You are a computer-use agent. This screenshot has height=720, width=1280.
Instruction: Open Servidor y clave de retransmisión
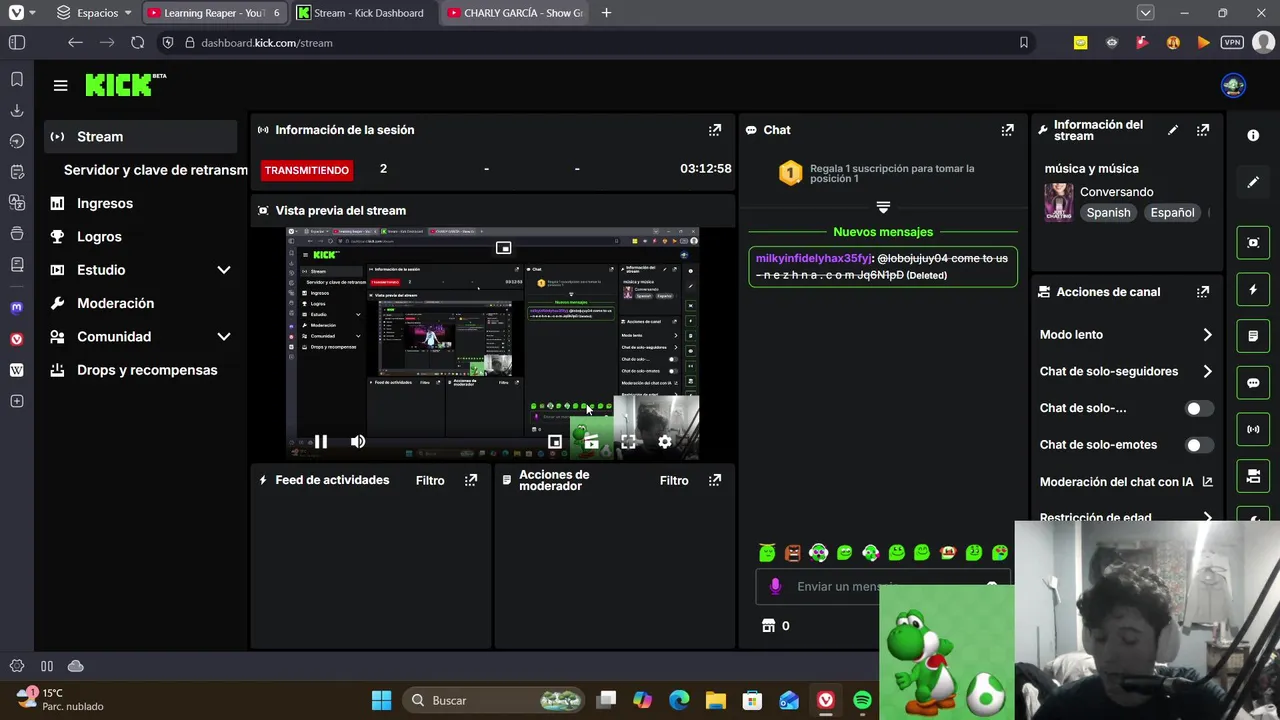point(155,170)
